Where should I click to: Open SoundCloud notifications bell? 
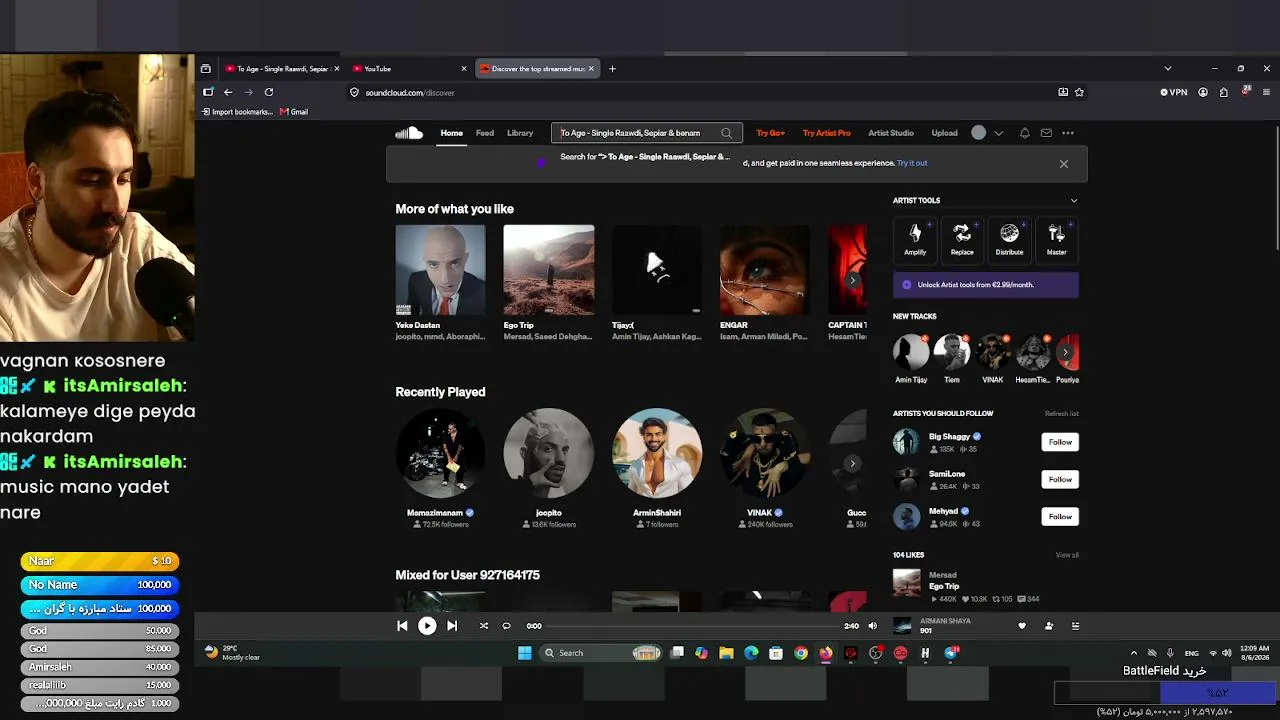point(1024,133)
